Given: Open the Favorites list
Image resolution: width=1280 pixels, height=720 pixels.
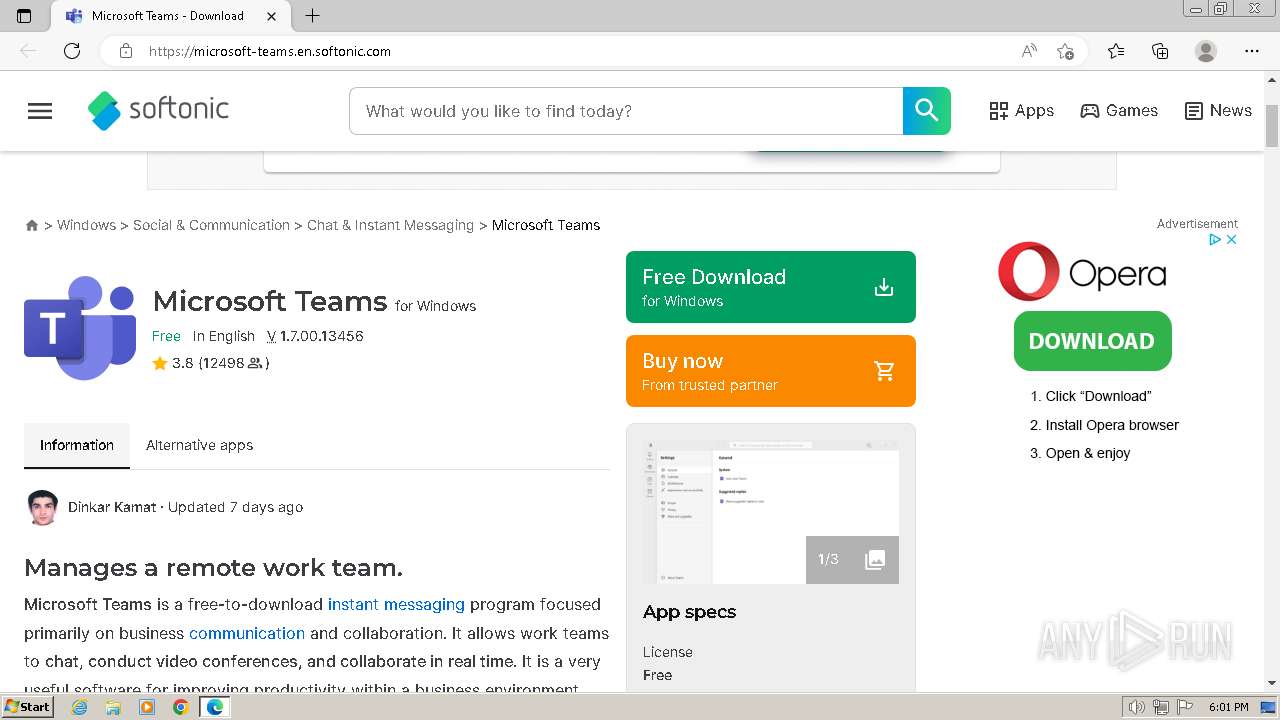Looking at the screenshot, I should [x=1116, y=51].
